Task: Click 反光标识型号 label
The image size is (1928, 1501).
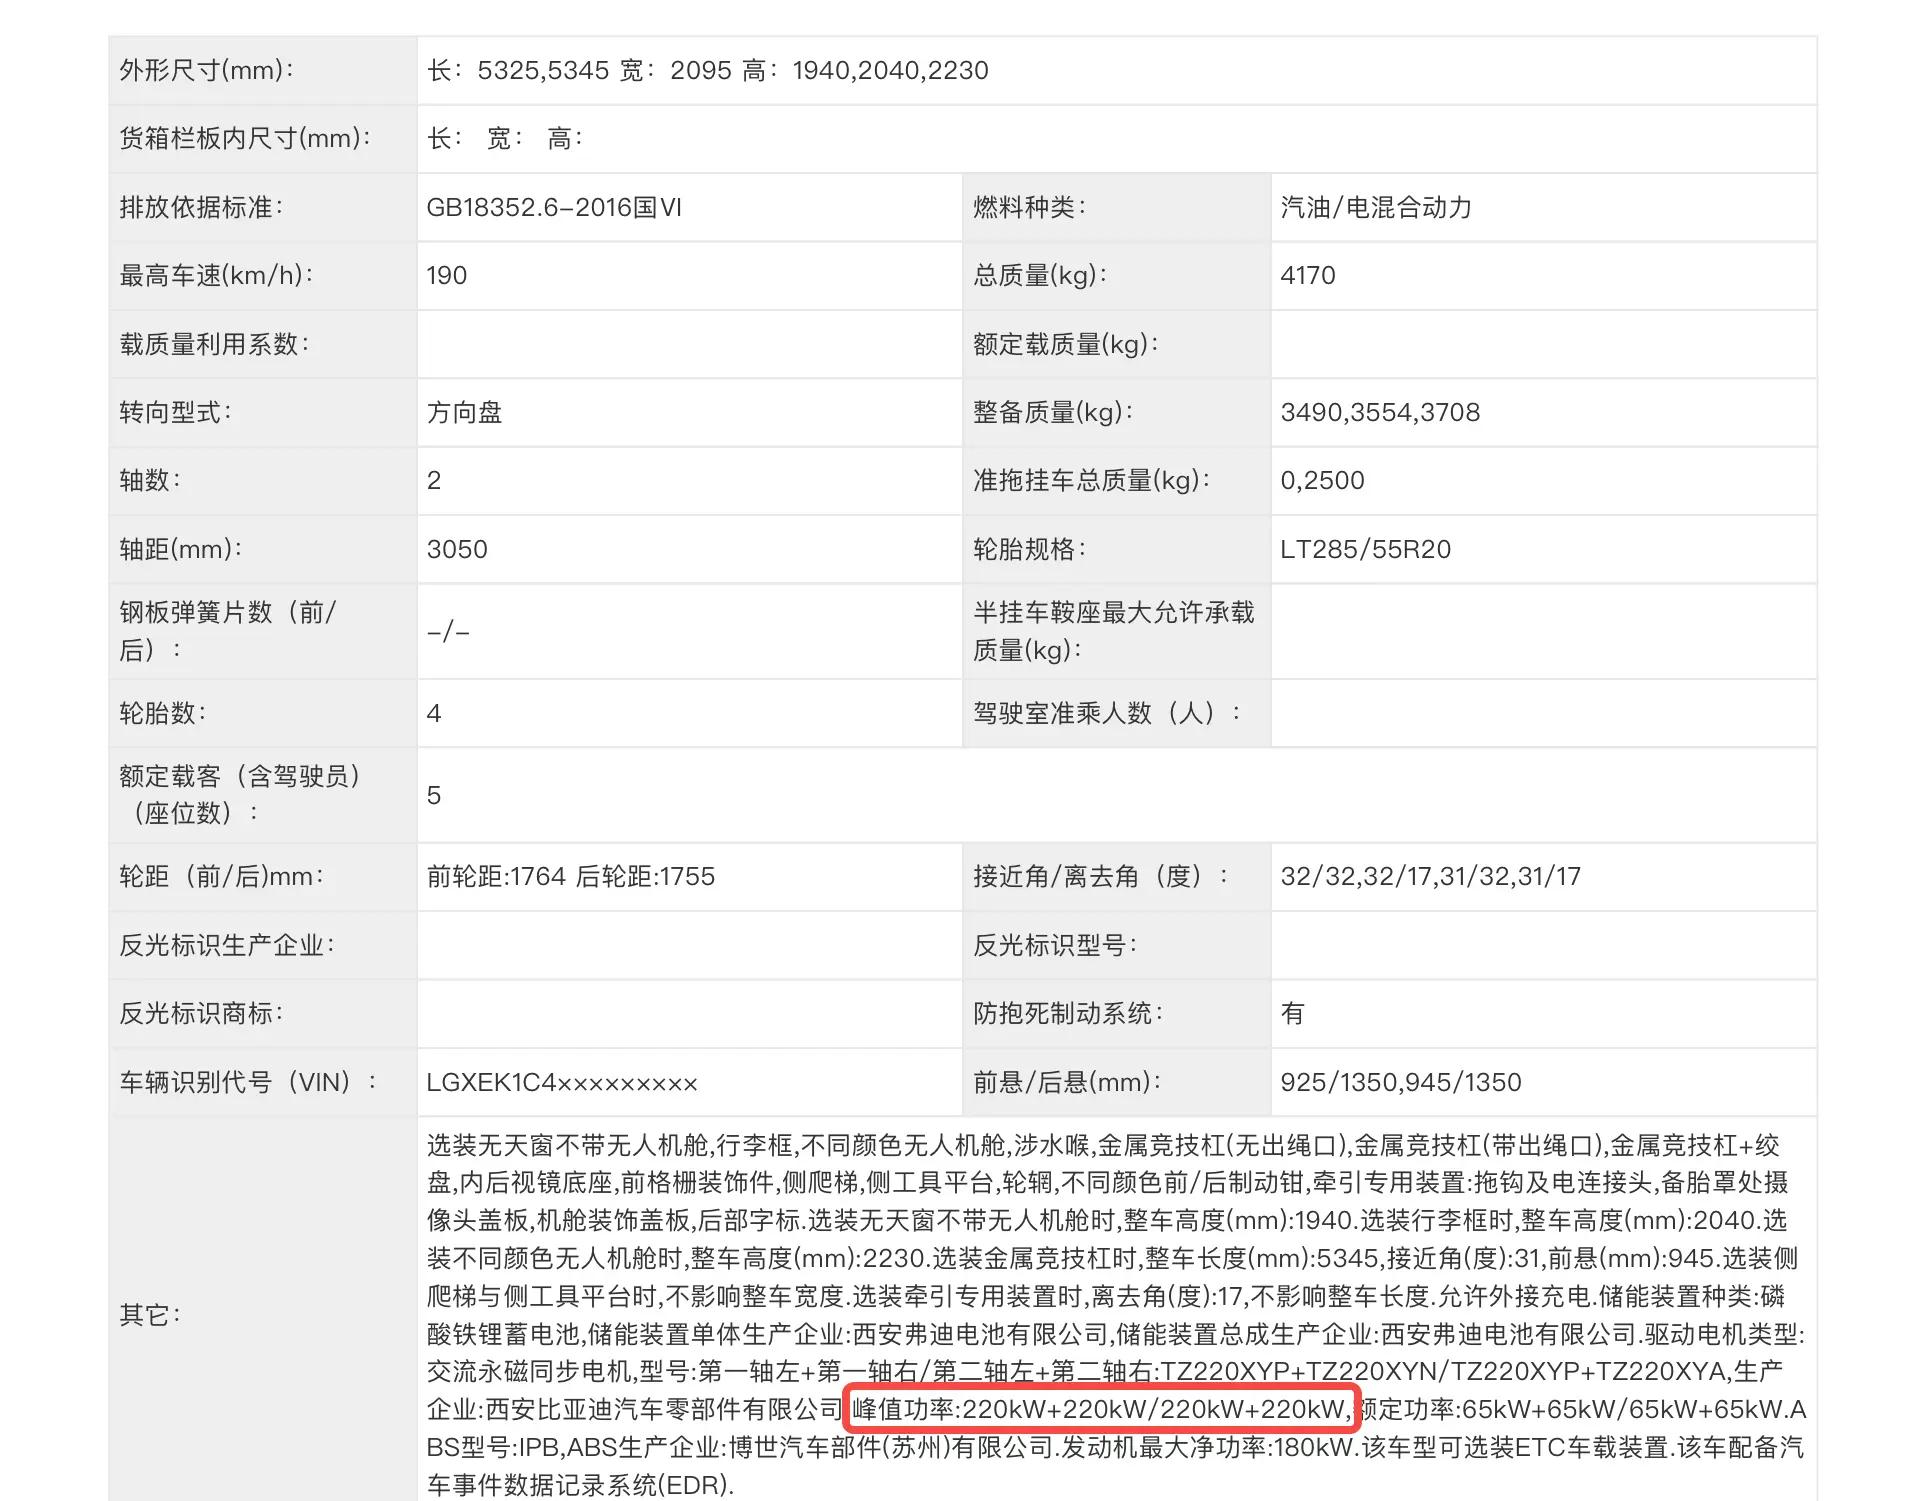Action: (x=1055, y=945)
